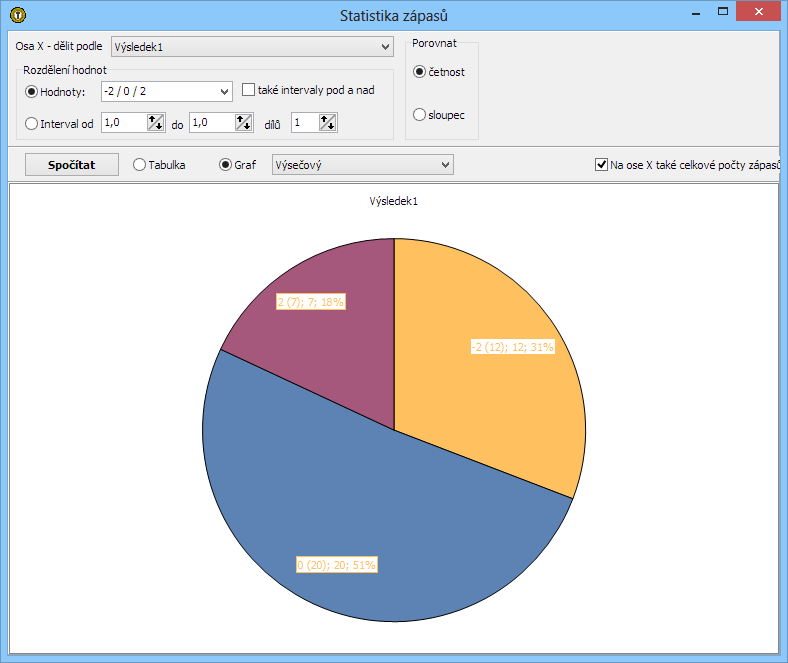Select the četnost radio button
Screen dimensions: 788x663
(419, 72)
